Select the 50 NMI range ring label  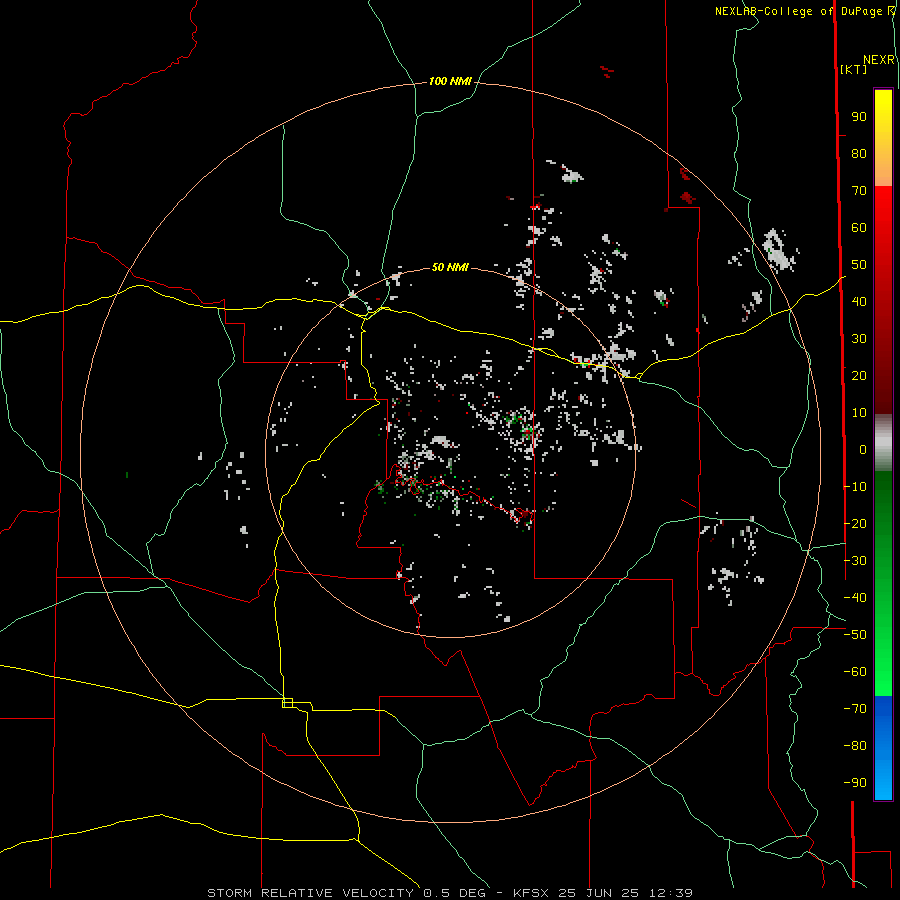[450, 267]
